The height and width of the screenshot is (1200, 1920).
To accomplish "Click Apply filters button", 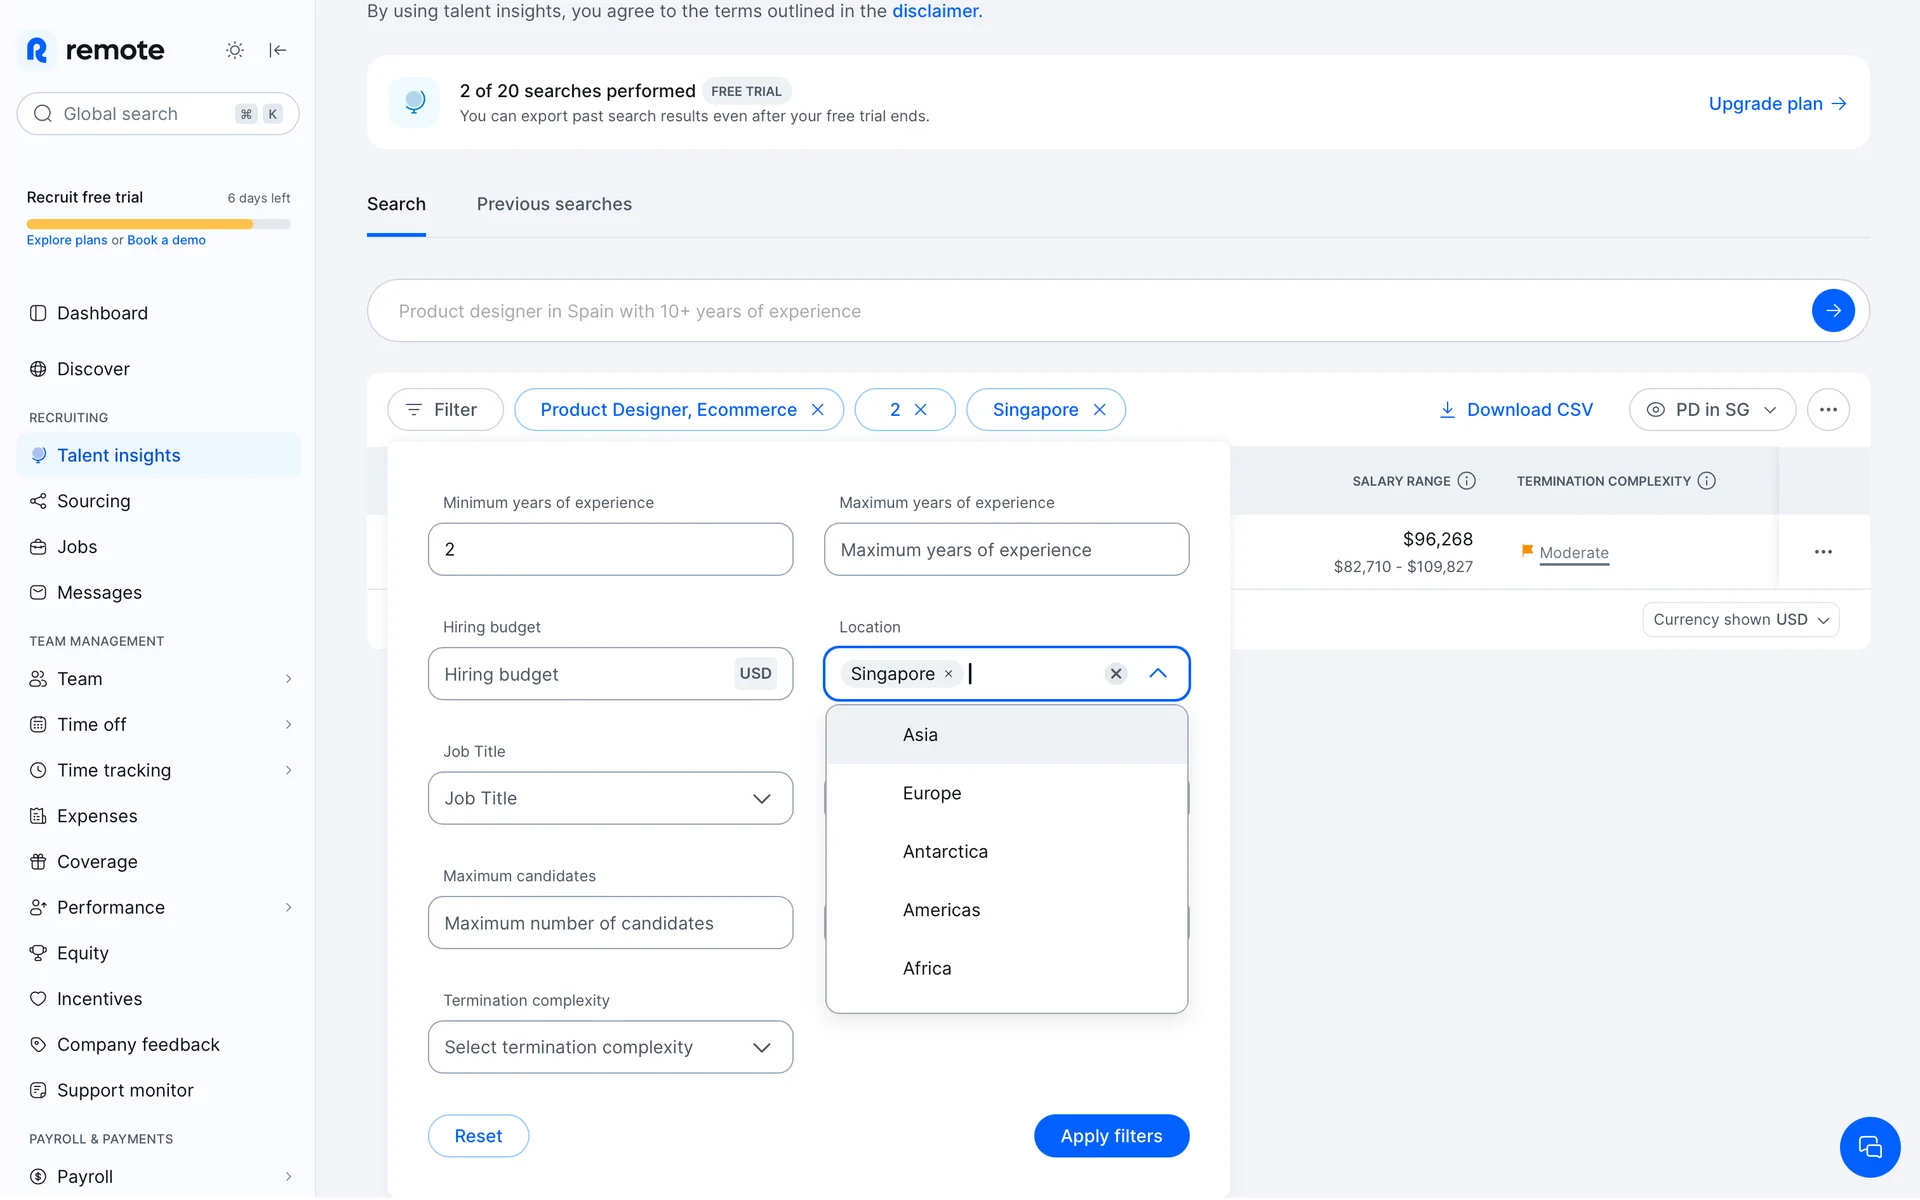I will tap(1111, 1136).
